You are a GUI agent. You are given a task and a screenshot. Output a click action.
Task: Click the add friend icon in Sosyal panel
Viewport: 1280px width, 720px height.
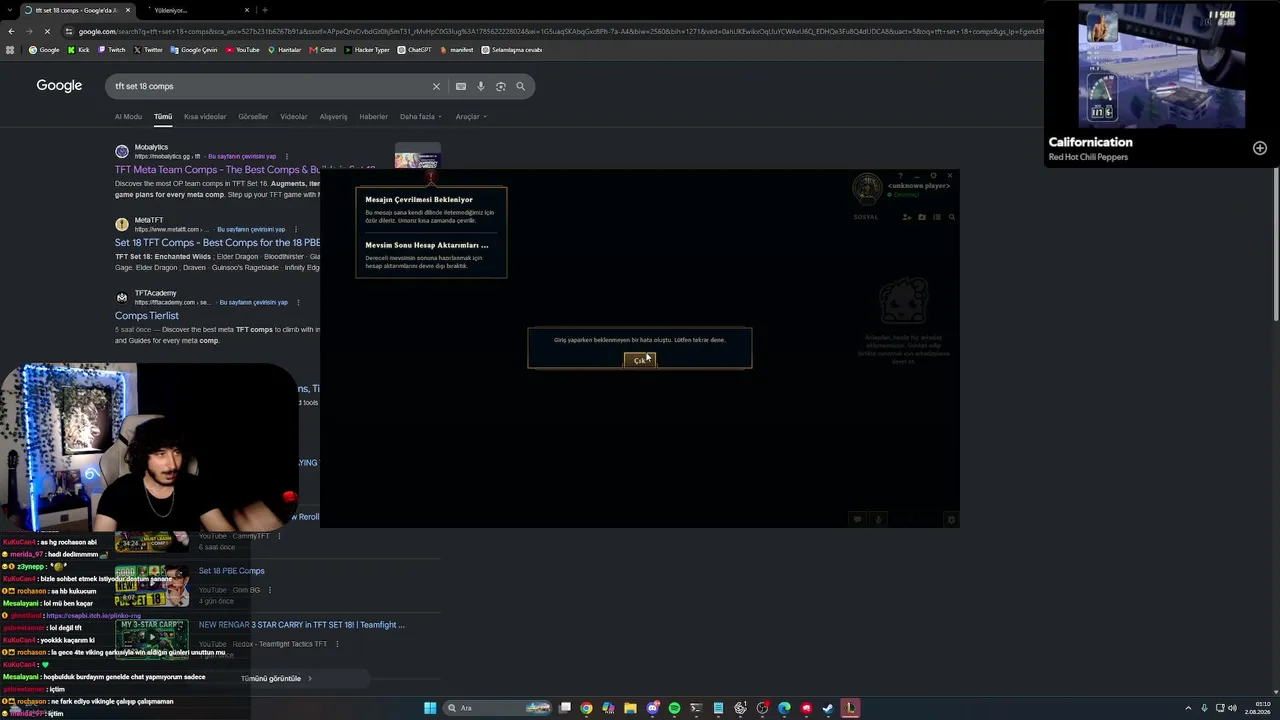(907, 217)
